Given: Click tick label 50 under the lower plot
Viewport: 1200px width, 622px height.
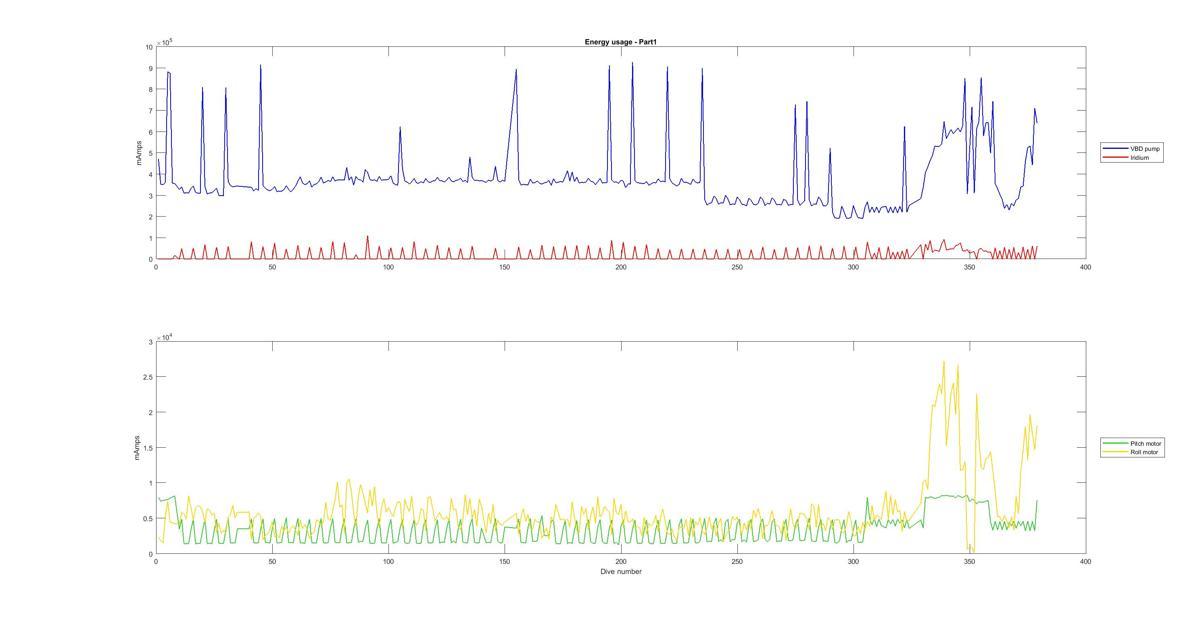Looking at the screenshot, I should click(x=272, y=562).
